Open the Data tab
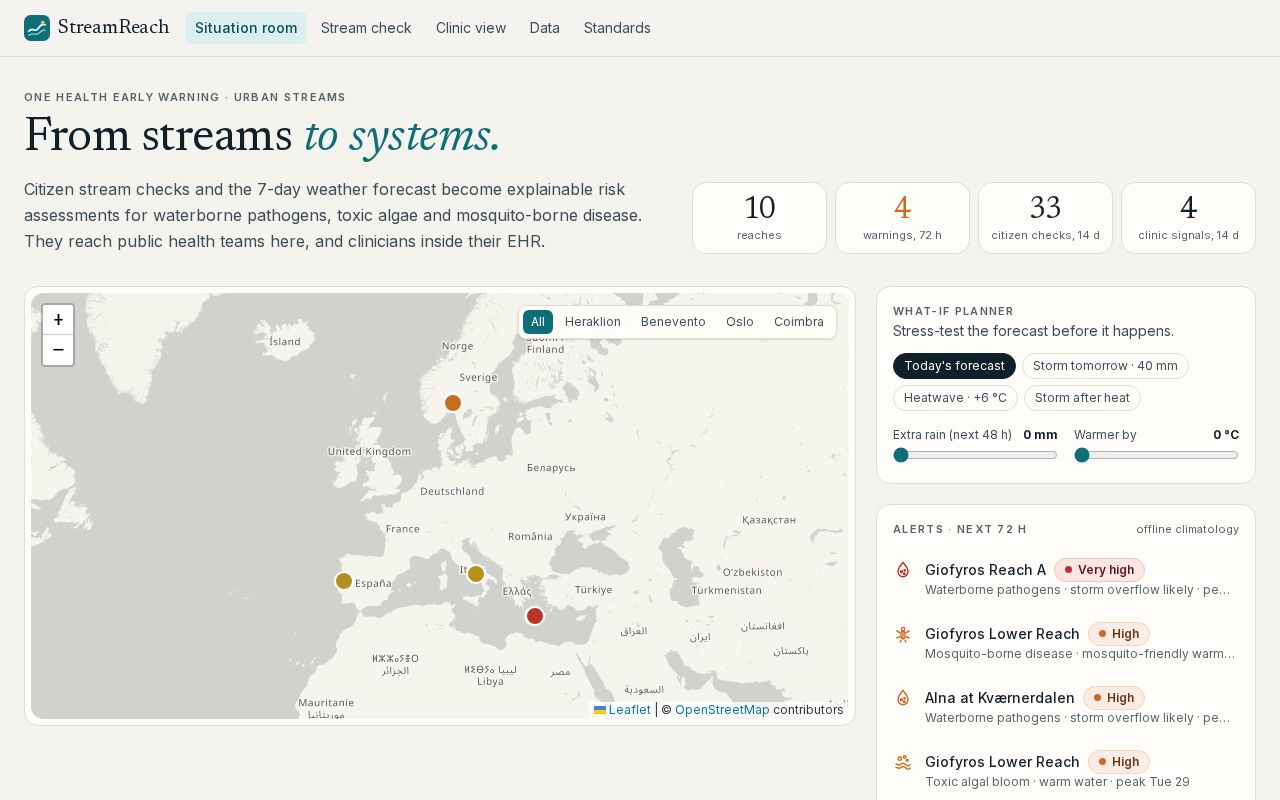1280x800 pixels. tap(545, 28)
